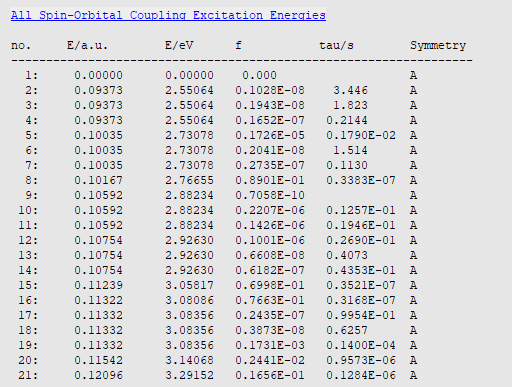Click the tau value 0.1284E-06
The image size is (512, 387).
tap(361, 375)
